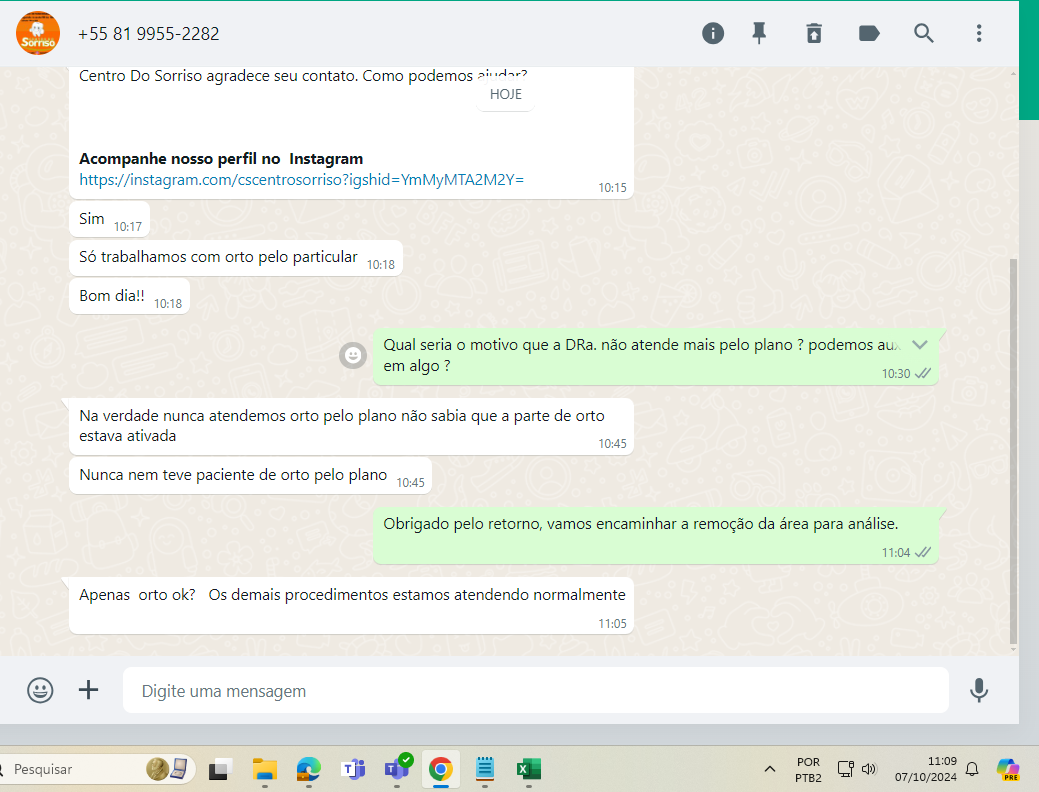
Task: Open the Notepad taskbar icon
Action: (485, 769)
